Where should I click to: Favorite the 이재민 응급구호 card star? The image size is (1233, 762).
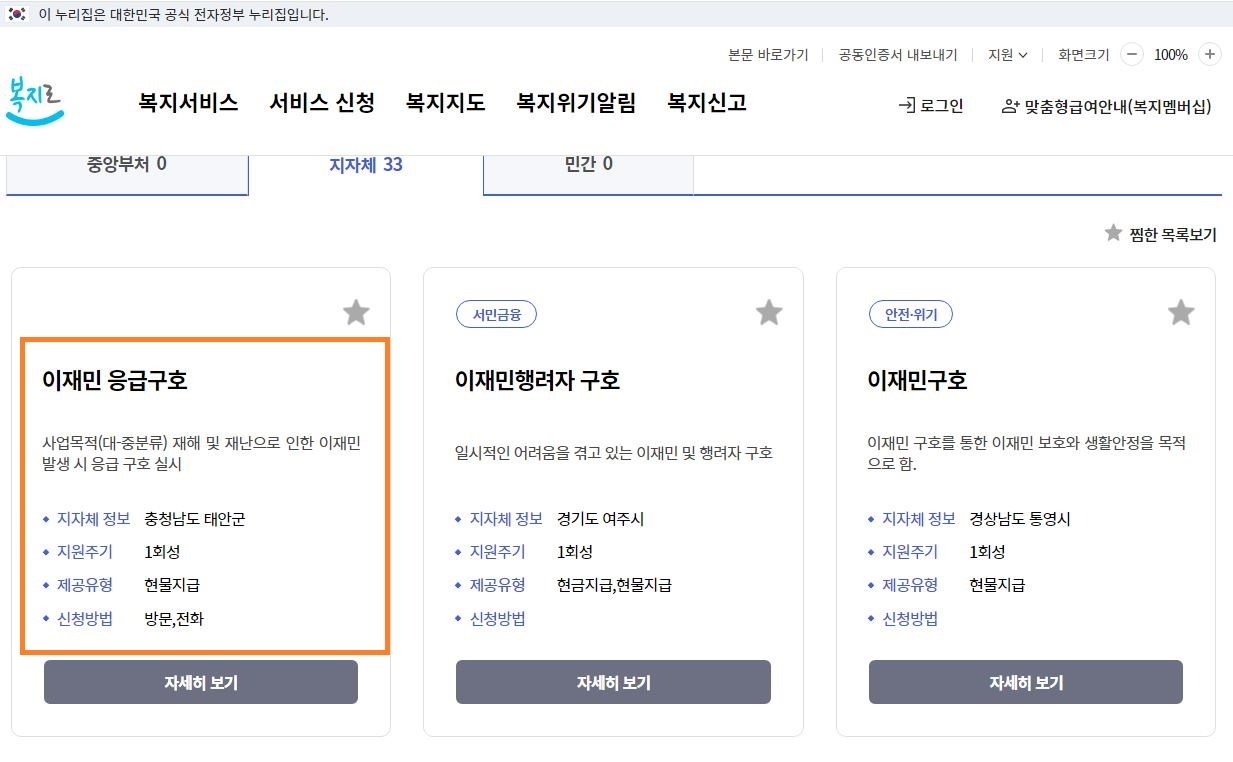[x=356, y=312]
